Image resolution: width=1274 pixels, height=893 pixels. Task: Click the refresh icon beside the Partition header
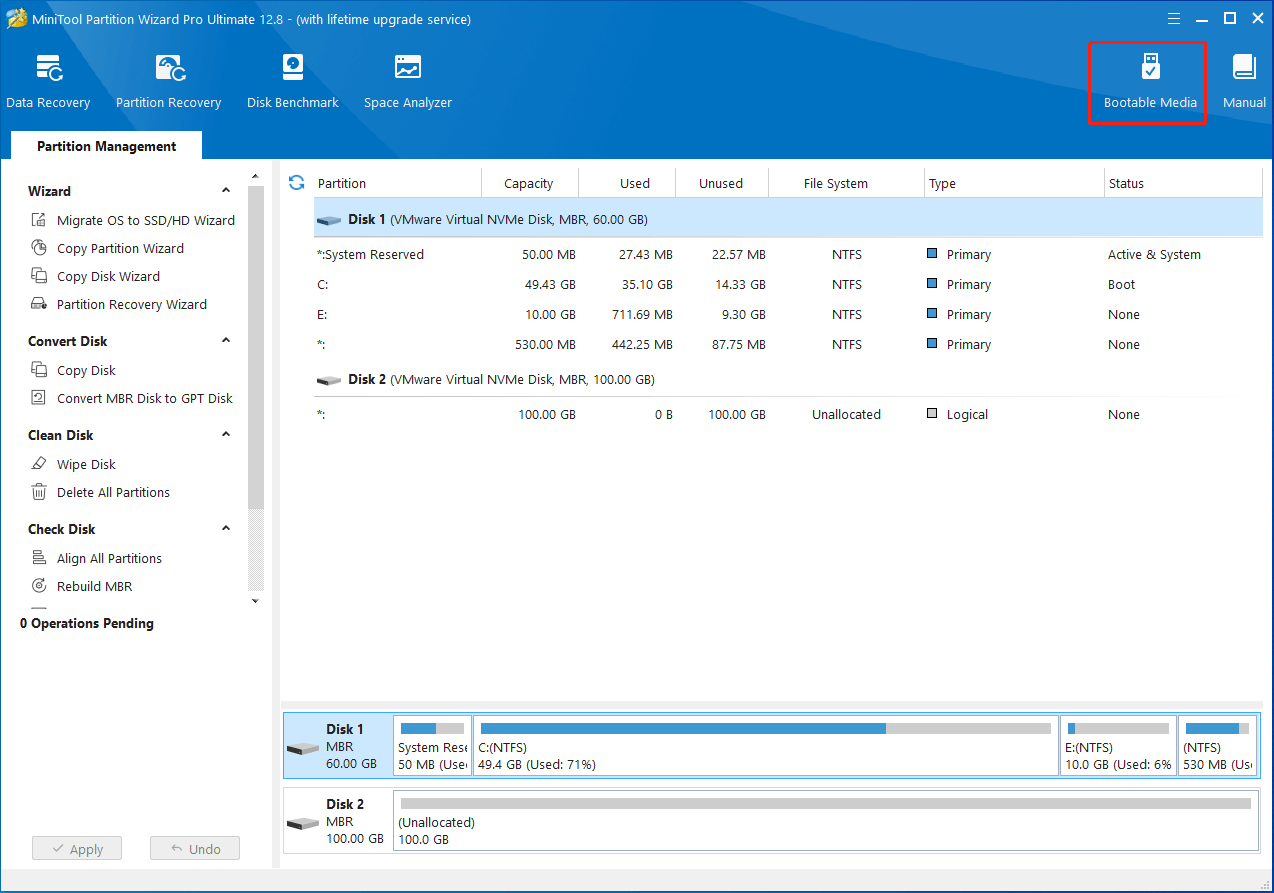point(296,183)
